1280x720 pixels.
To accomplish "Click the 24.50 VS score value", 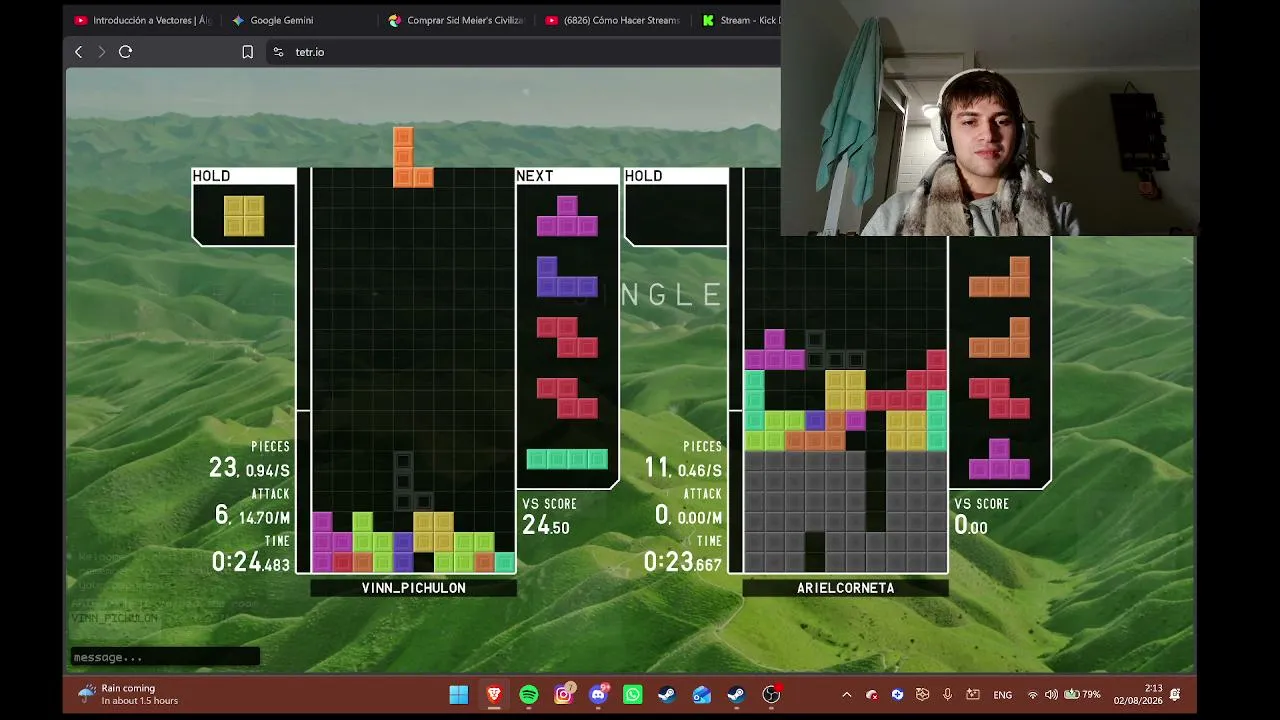I will coord(546,526).
